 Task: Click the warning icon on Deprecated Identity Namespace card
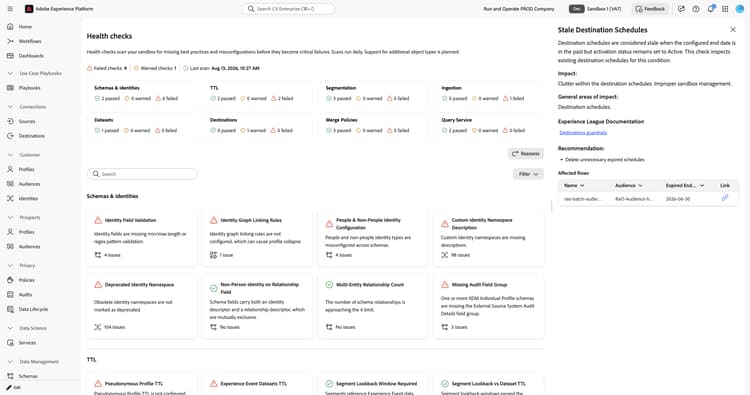[x=98, y=285]
